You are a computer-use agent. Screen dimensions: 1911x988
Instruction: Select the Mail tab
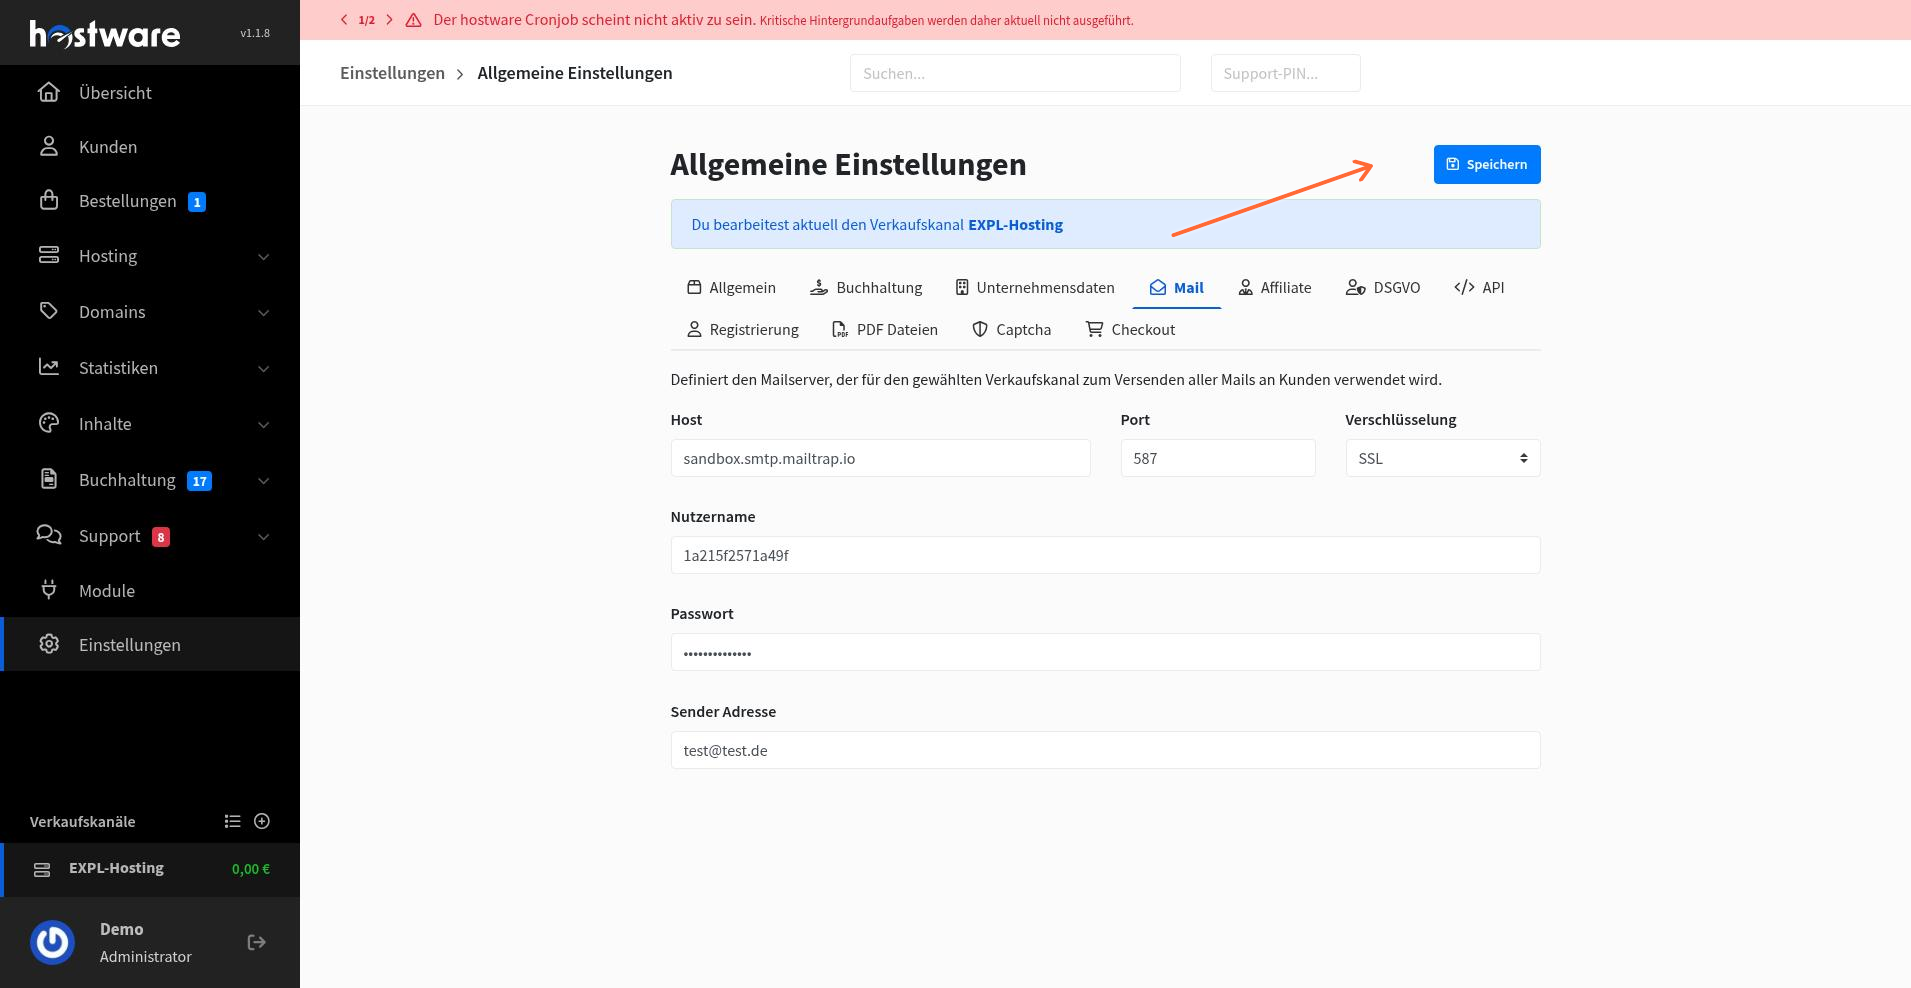click(1176, 287)
